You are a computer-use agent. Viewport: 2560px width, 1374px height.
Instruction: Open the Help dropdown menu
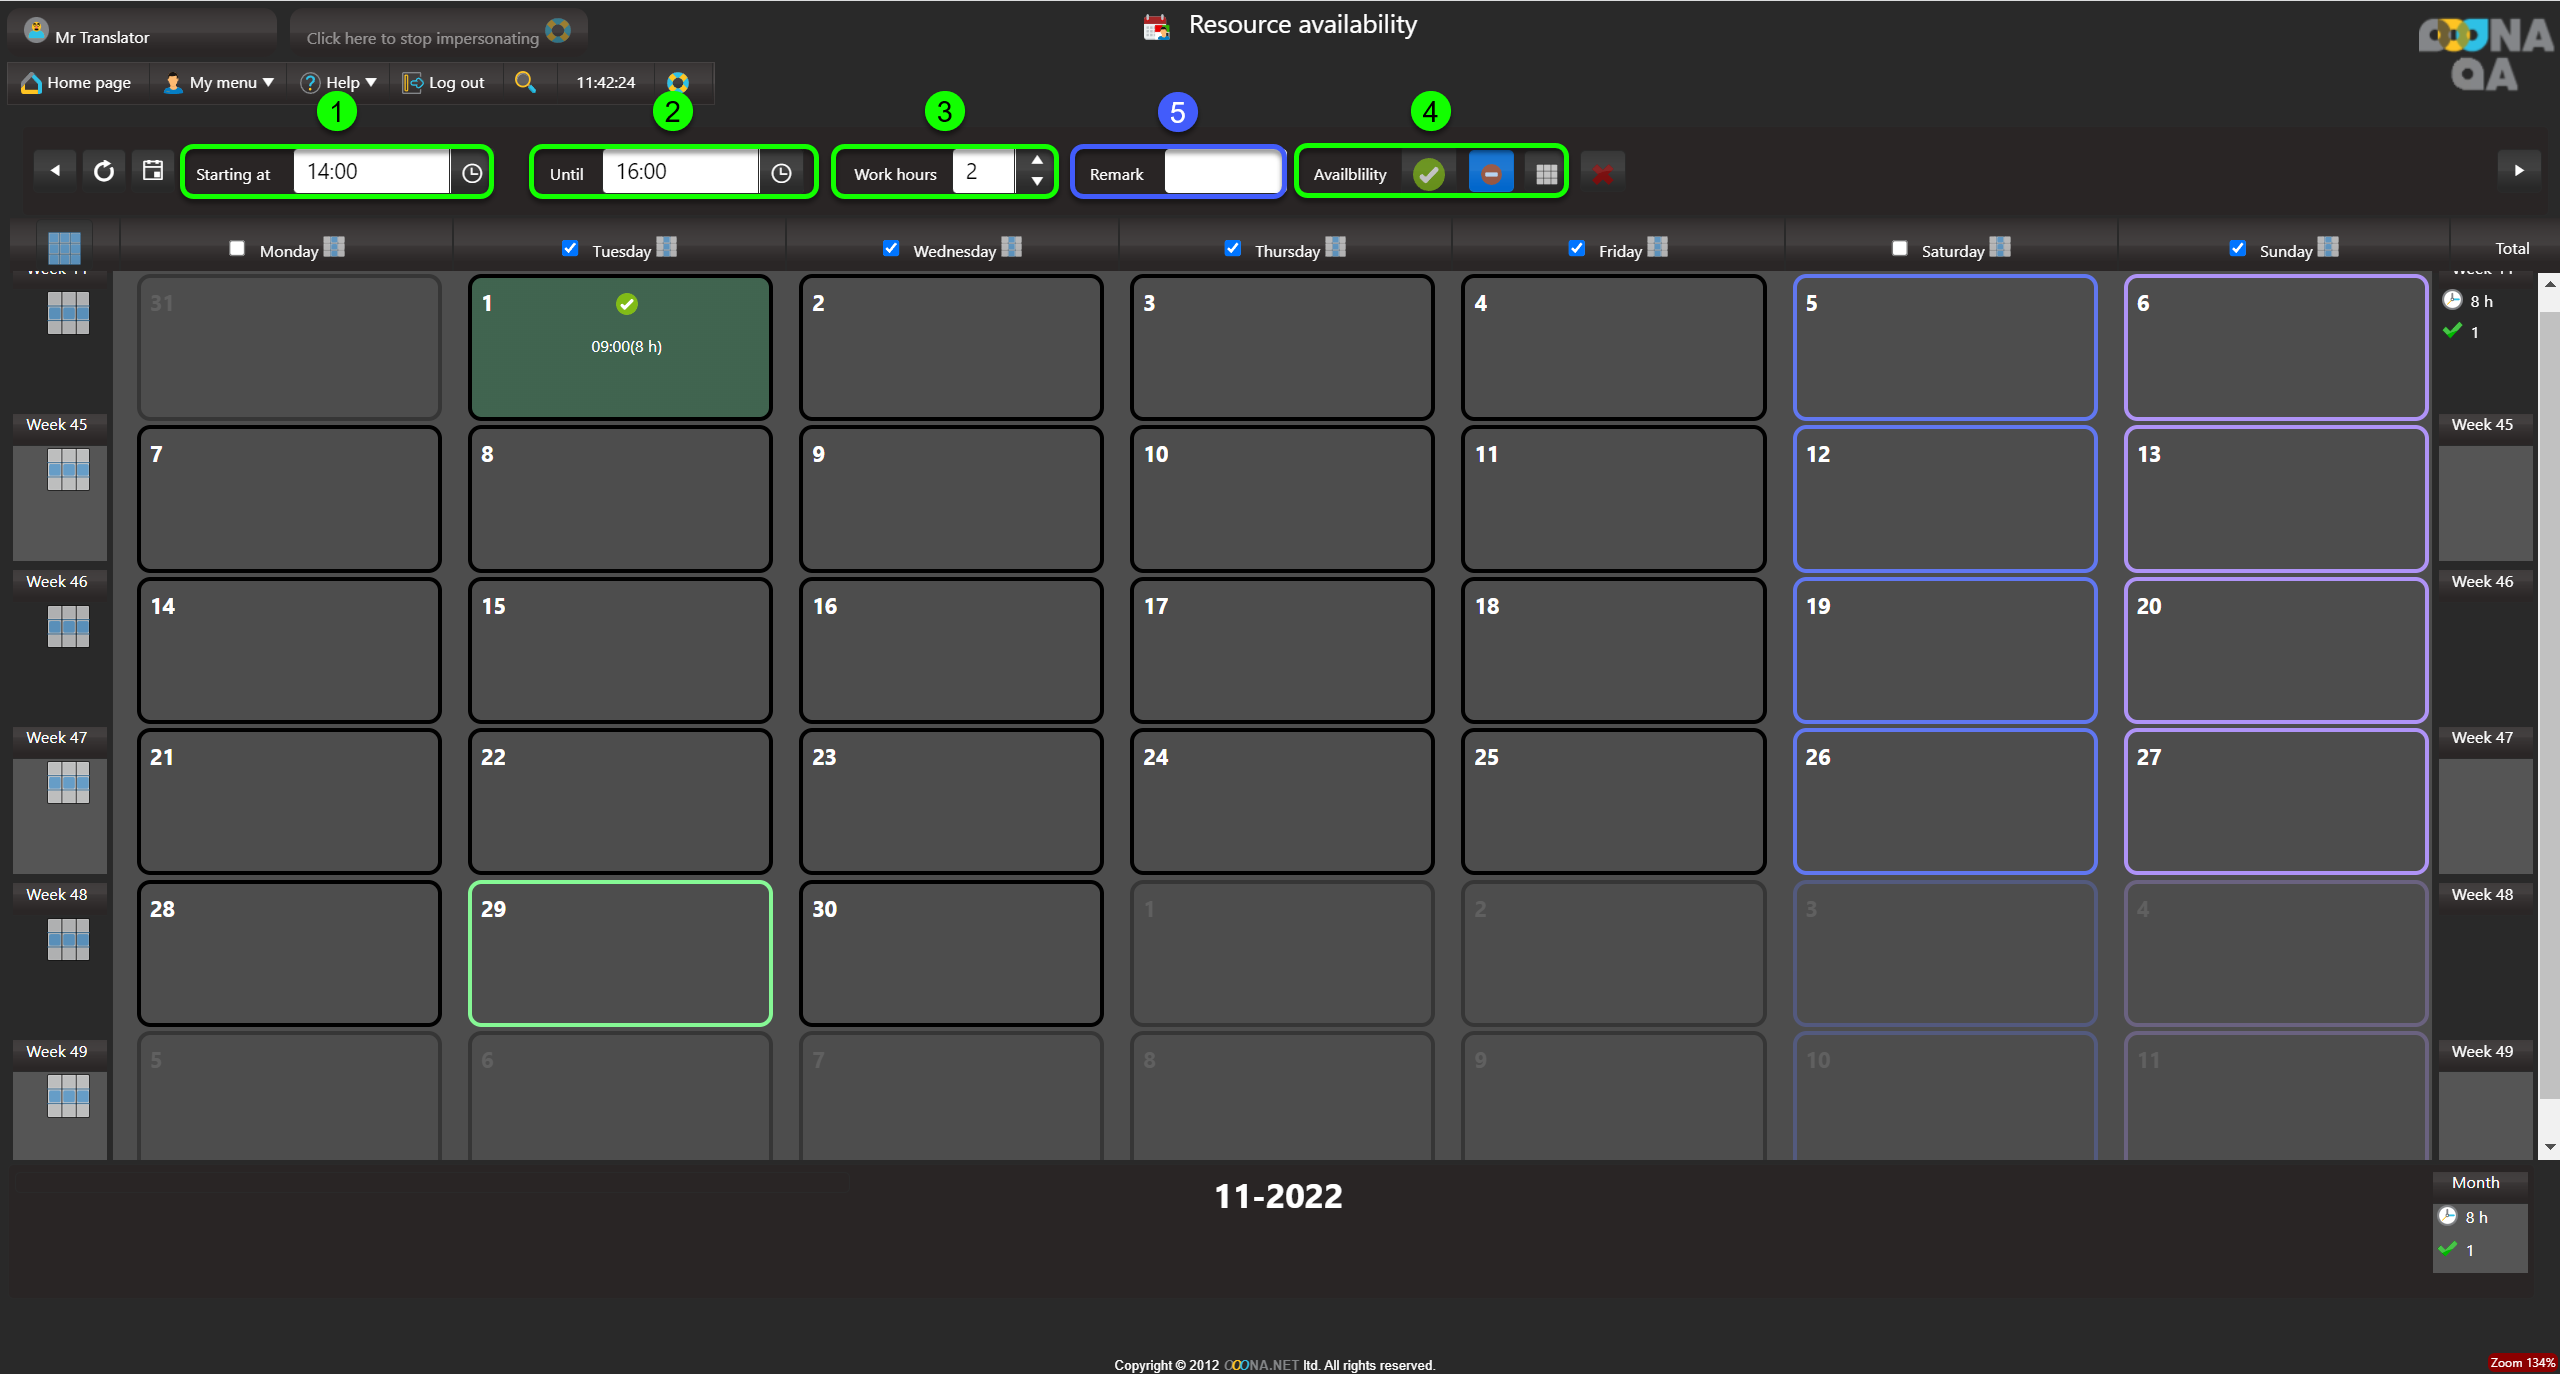(340, 83)
